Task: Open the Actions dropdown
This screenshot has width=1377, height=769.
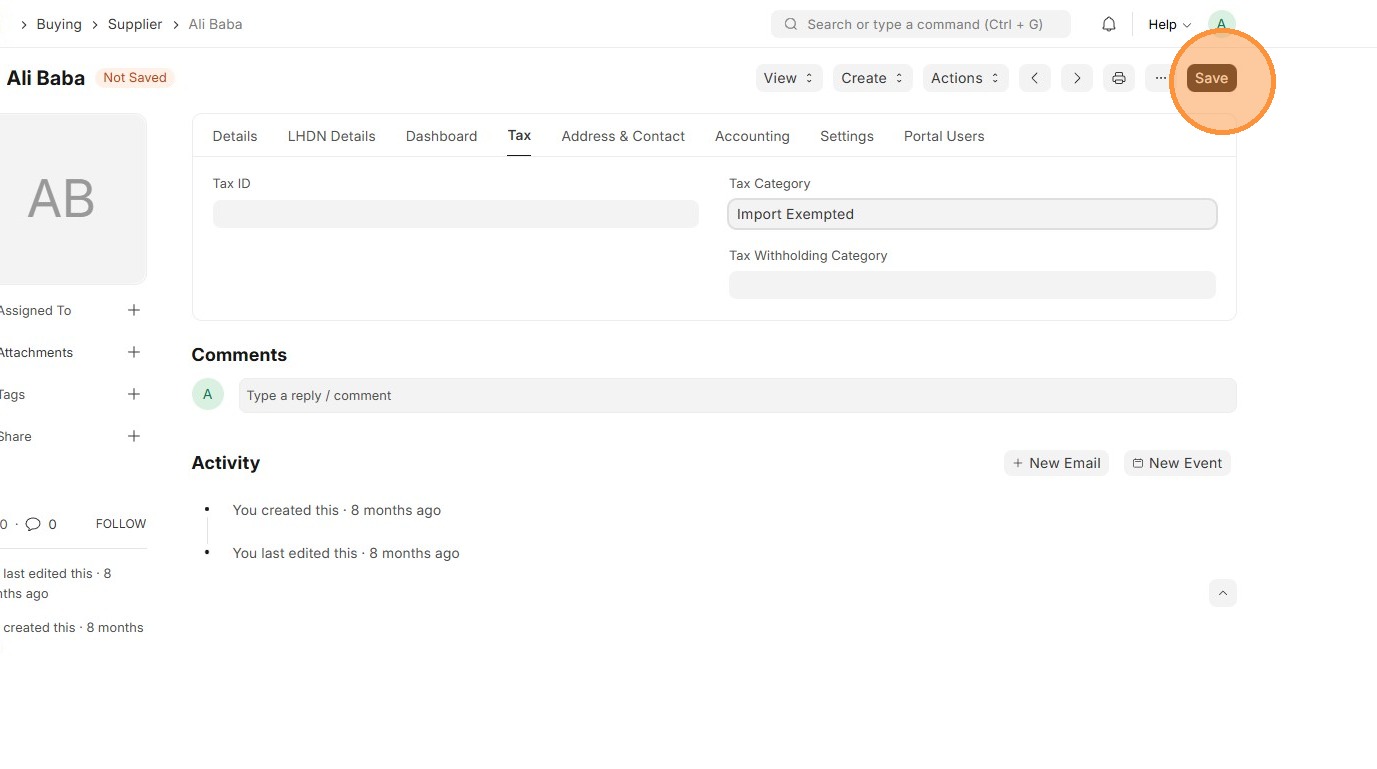Action: click(x=966, y=78)
